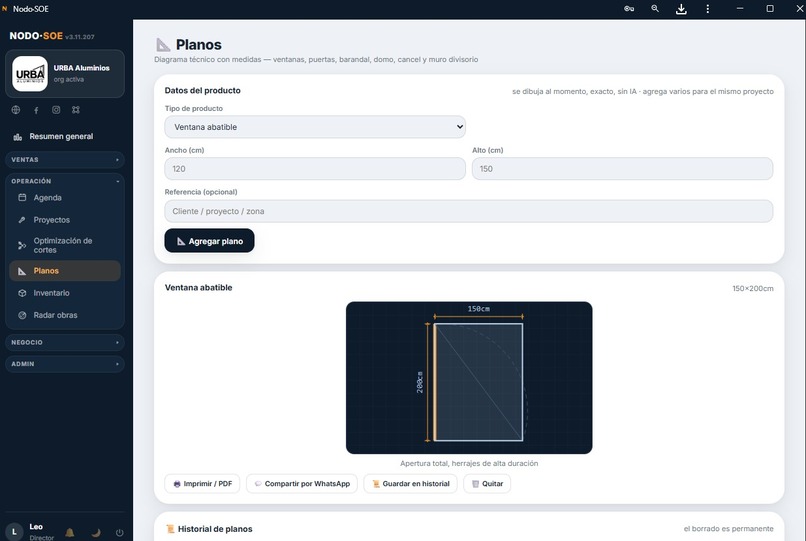Click the fourth social network icon beside Instagram
The width and height of the screenshot is (806, 541).
76,110
